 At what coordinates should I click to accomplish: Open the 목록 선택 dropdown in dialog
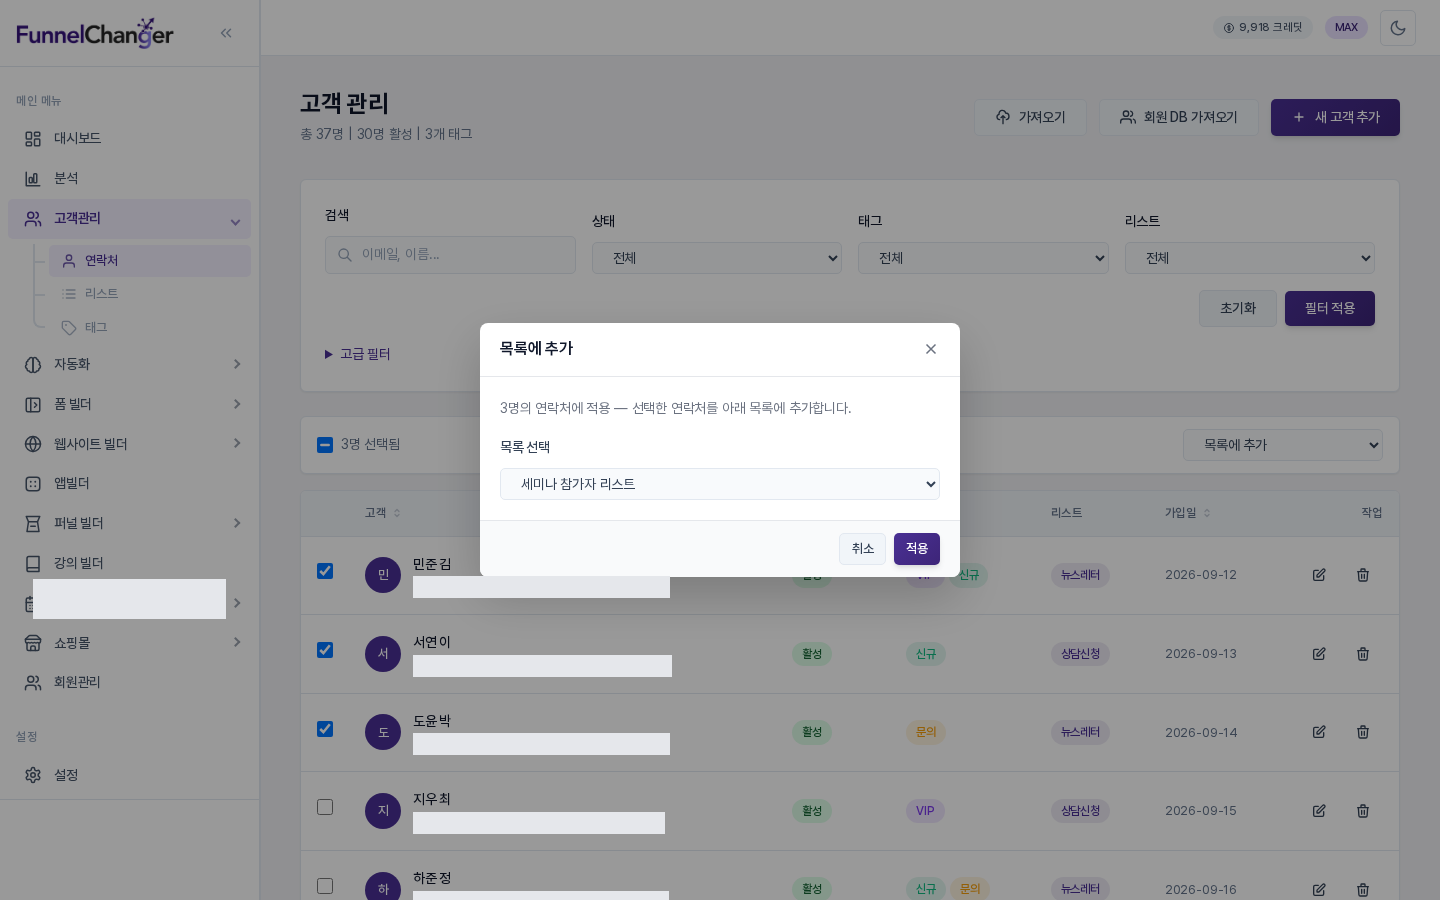(720, 484)
